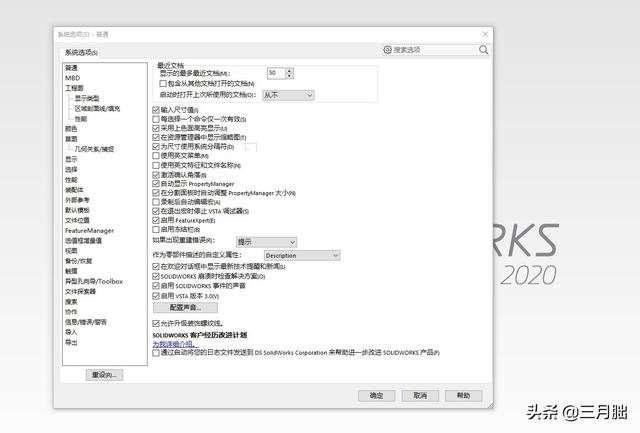640x433 pixels.
Task: Enable the 使用英文菜单 checkbox
Action: click(x=156, y=155)
